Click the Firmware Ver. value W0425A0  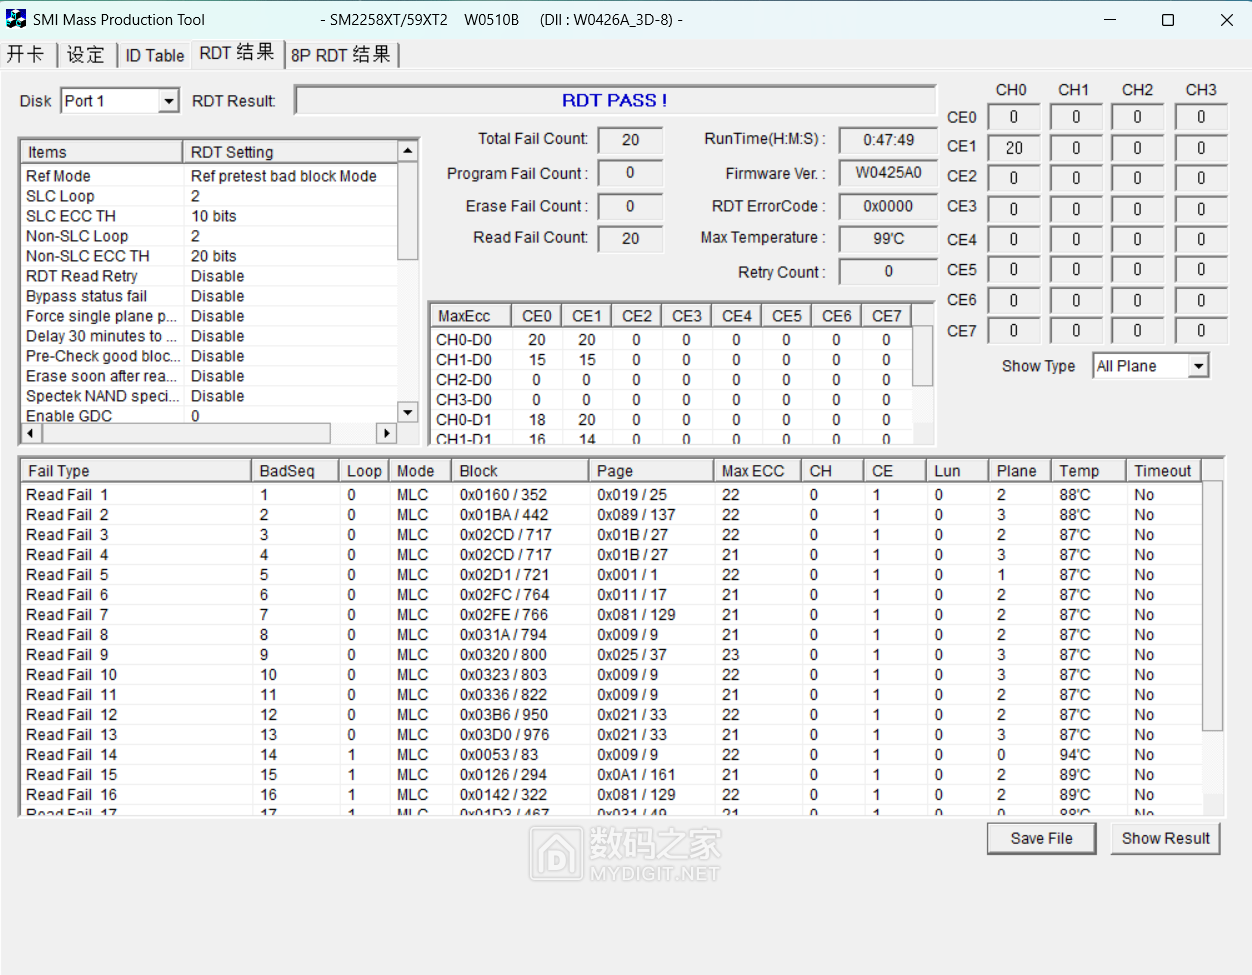point(888,173)
